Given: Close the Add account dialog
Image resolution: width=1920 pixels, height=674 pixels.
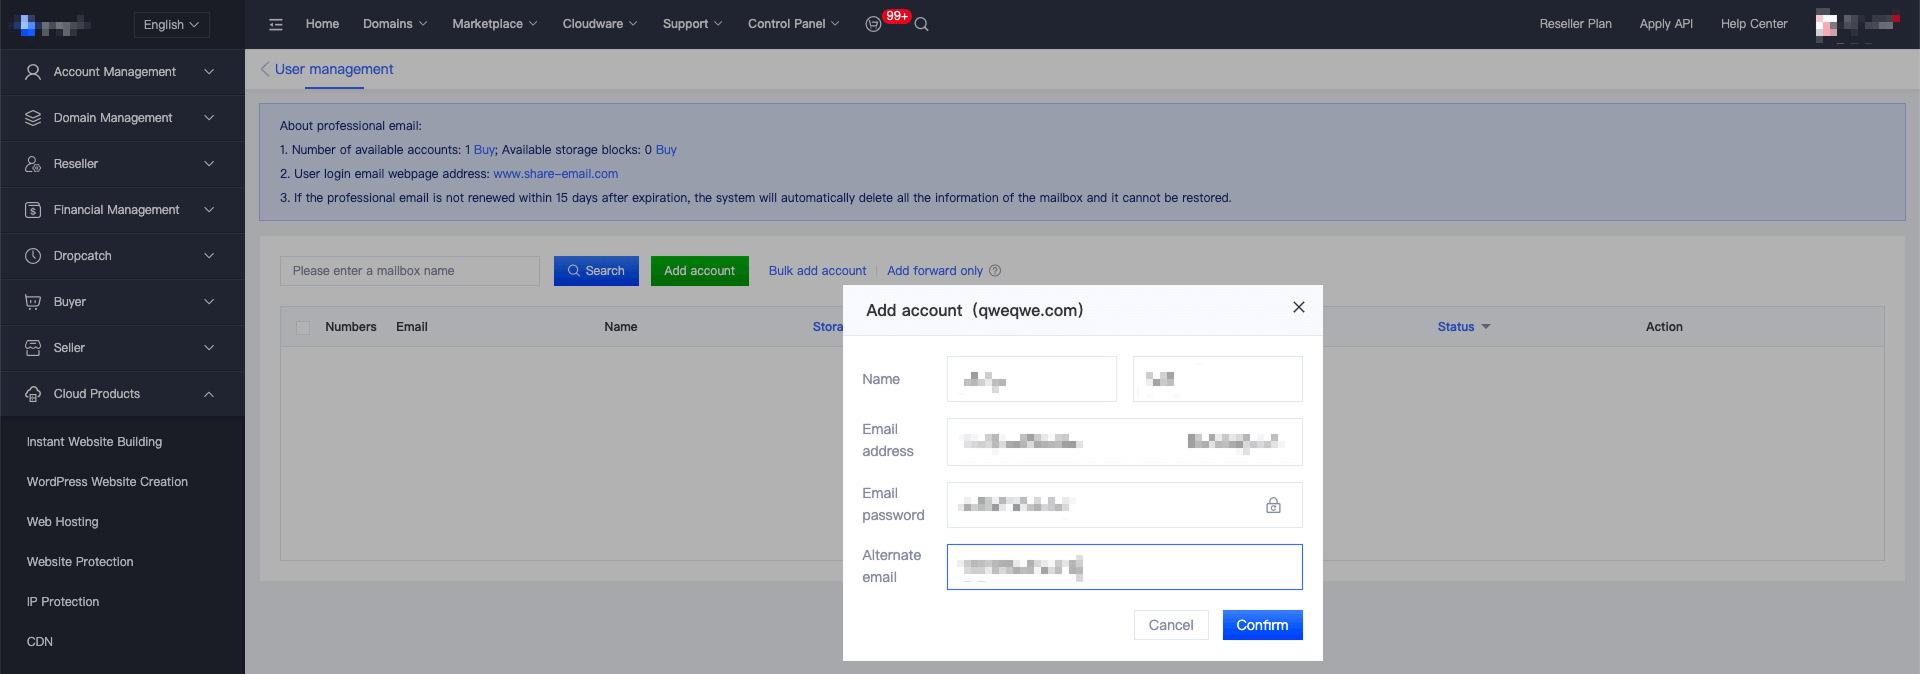Looking at the screenshot, I should [1298, 307].
